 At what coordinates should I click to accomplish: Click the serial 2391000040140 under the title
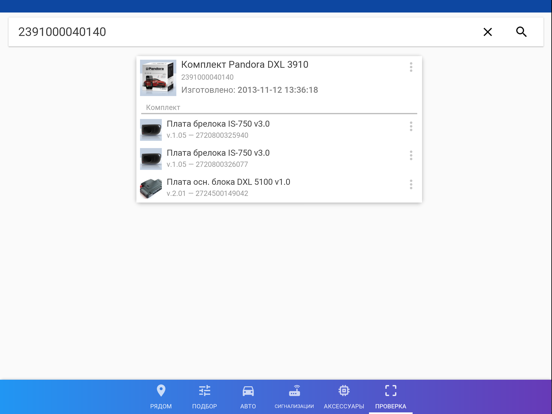207,77
